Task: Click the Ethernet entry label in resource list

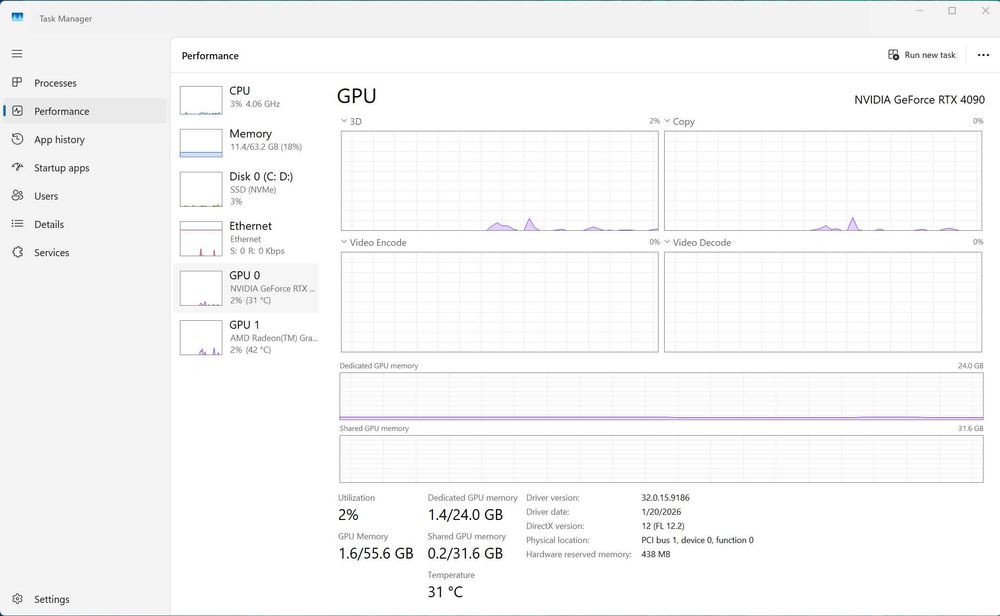Action: pos(251,226)
